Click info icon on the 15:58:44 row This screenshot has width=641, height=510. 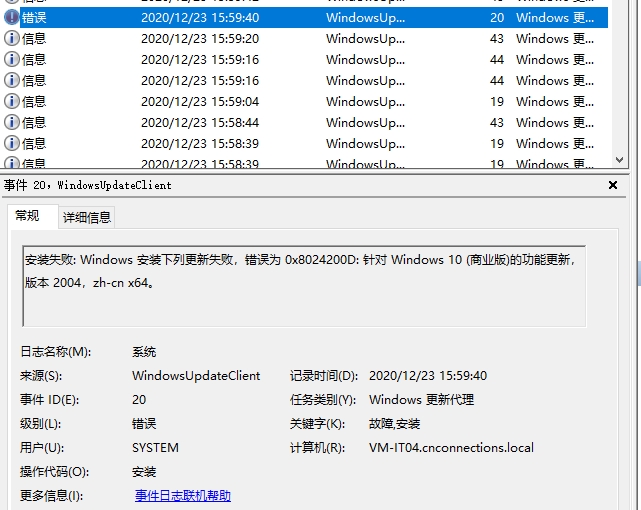coord(11,122)
